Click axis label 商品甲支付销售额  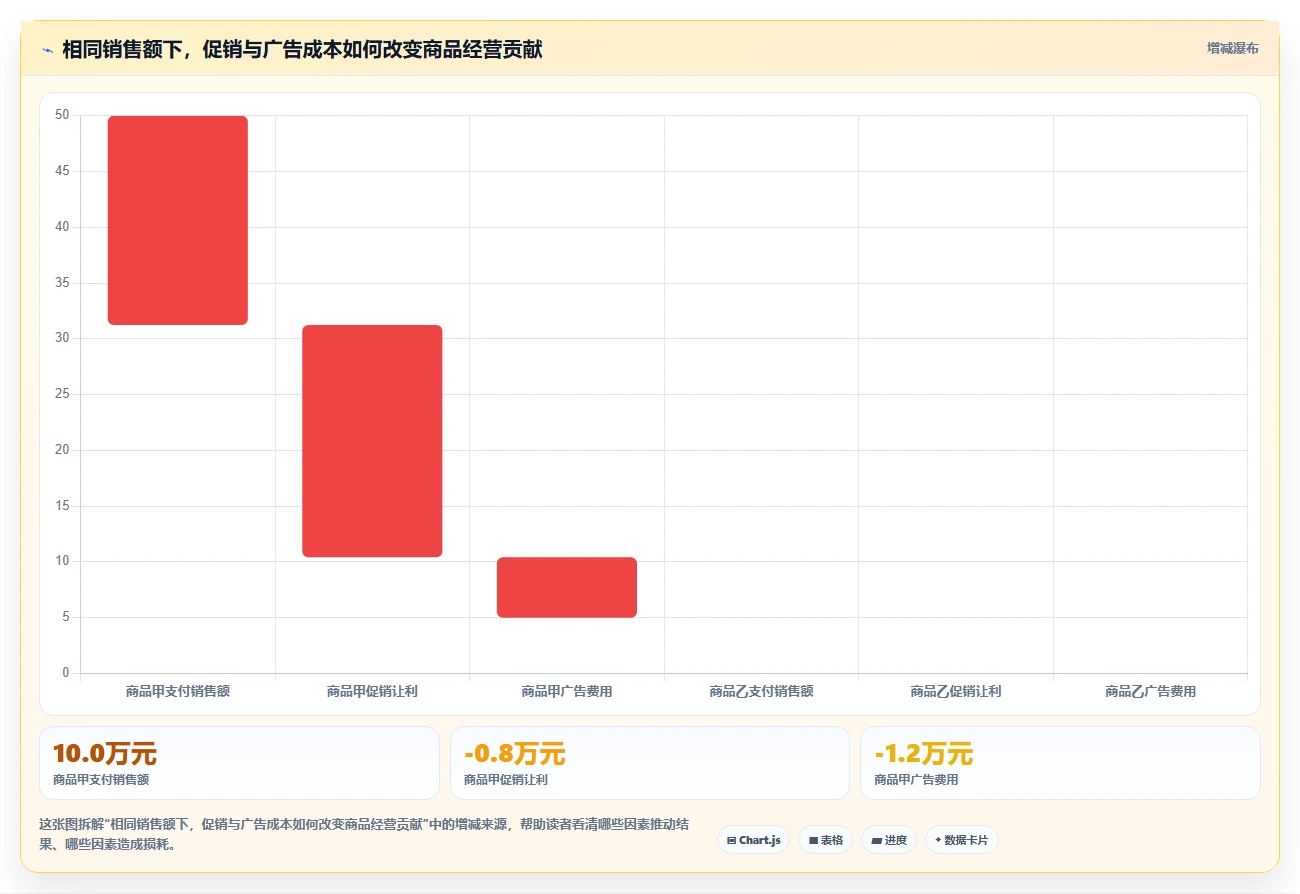(178, 691)
